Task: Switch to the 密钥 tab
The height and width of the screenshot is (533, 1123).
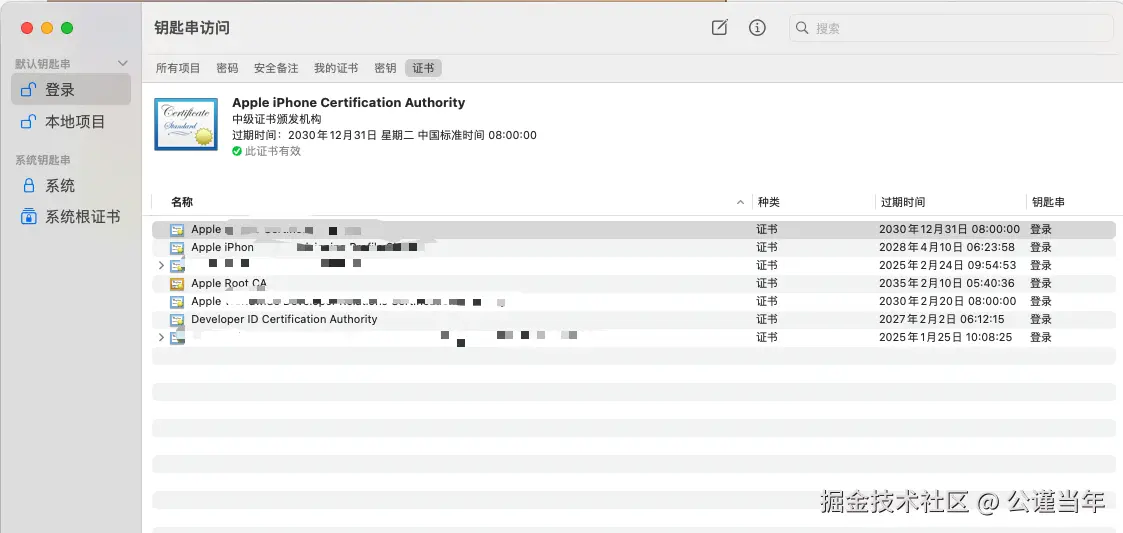Action: tap(385, 68)
